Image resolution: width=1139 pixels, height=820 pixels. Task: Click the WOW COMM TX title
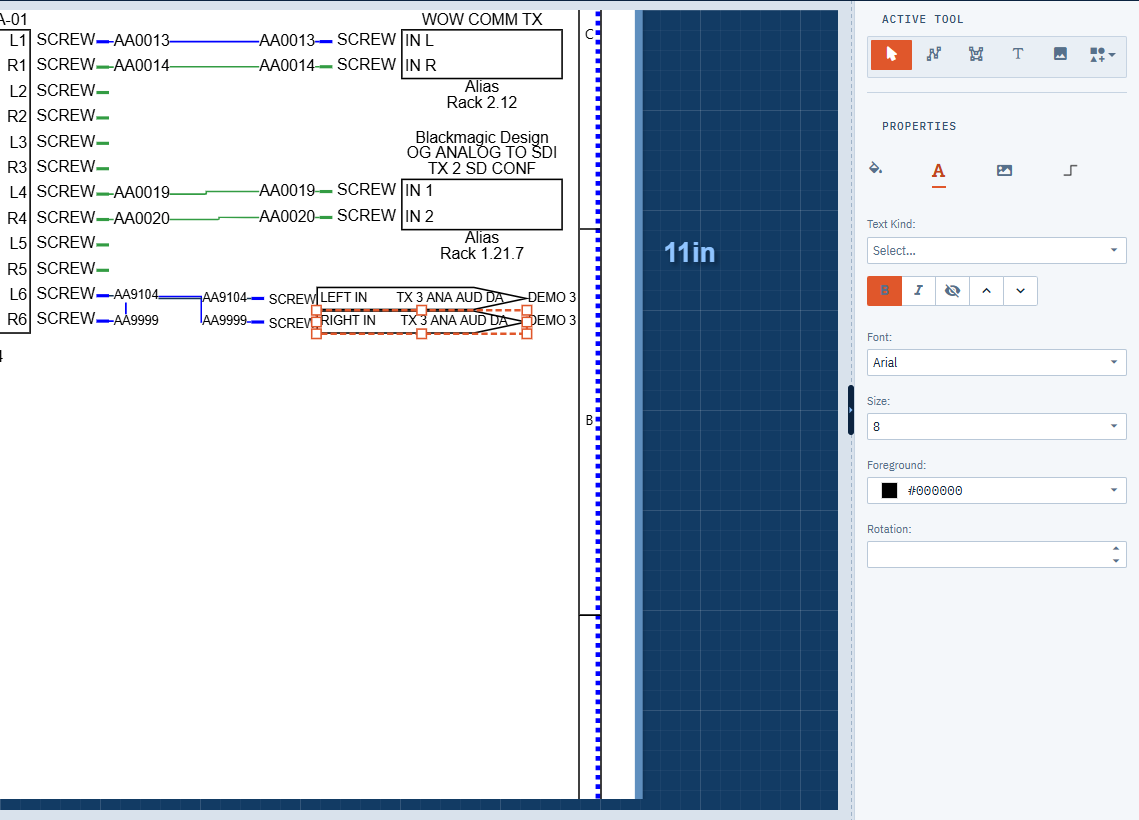coord(482,20)
